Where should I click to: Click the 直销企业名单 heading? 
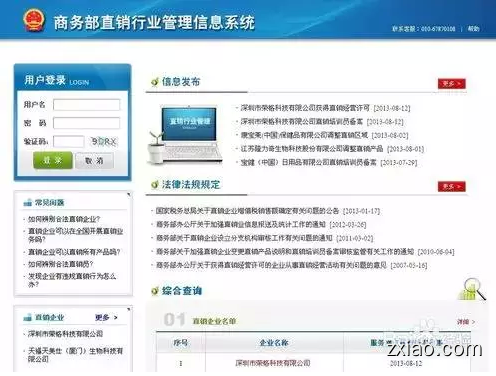coord(214,321)
